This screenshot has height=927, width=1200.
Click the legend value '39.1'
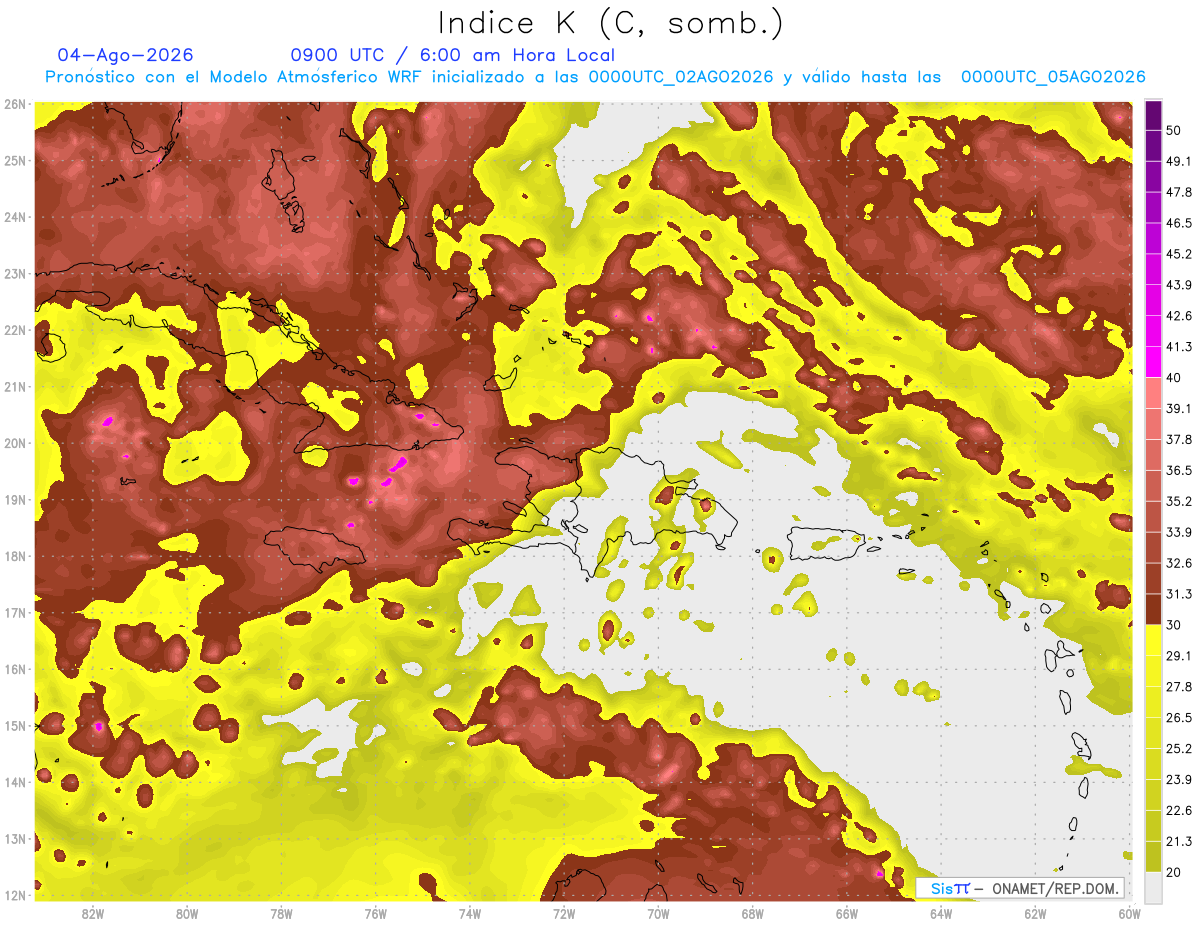1178,408
